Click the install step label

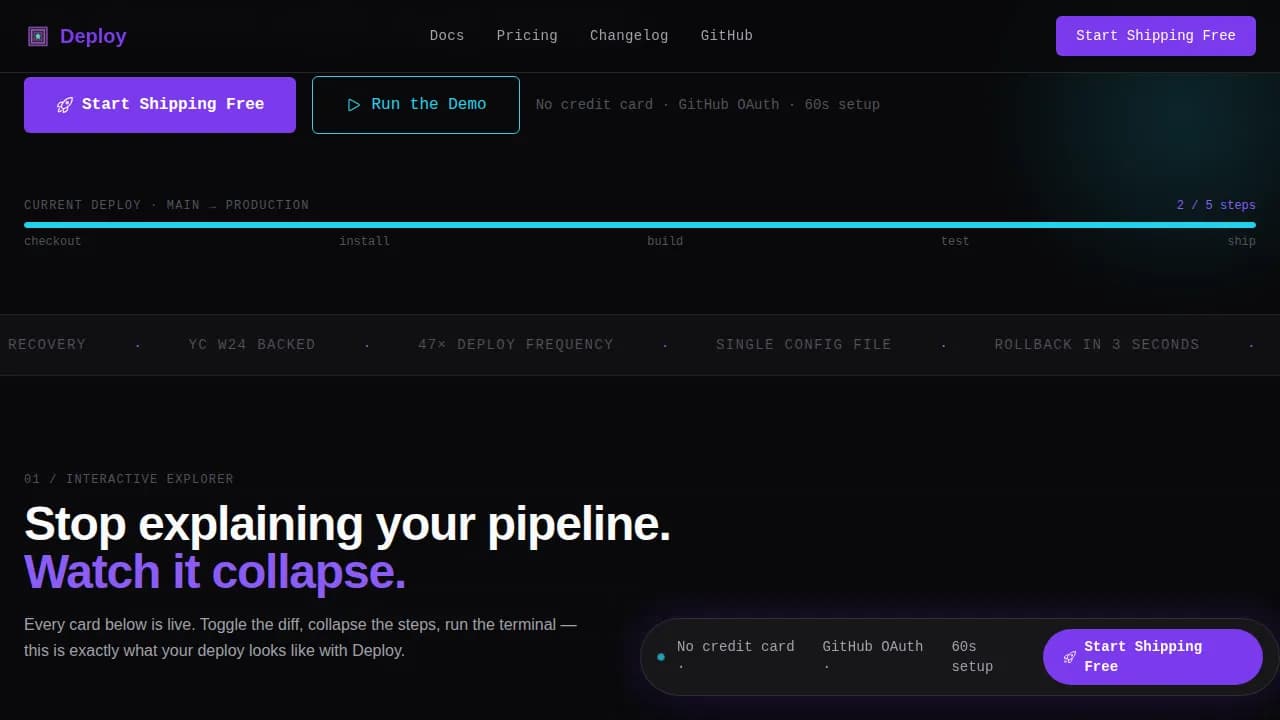coord(364,241)
